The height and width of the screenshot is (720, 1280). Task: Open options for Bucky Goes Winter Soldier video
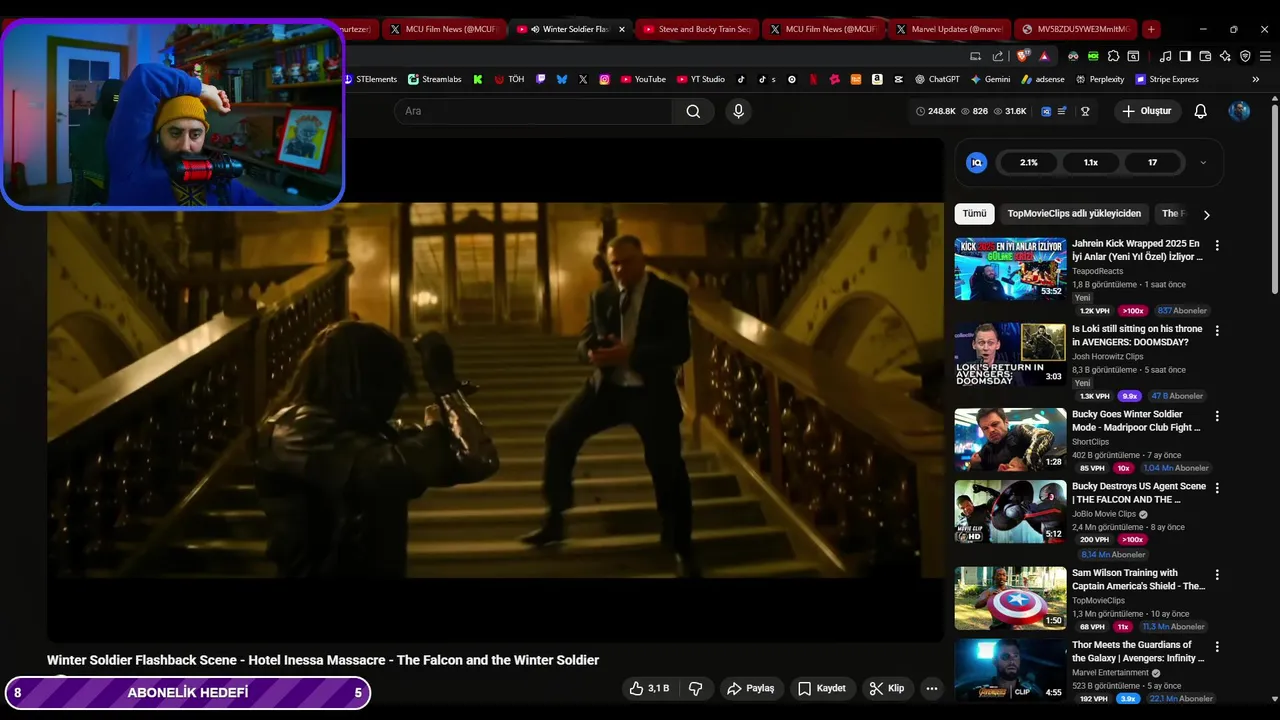(1217, 416)
